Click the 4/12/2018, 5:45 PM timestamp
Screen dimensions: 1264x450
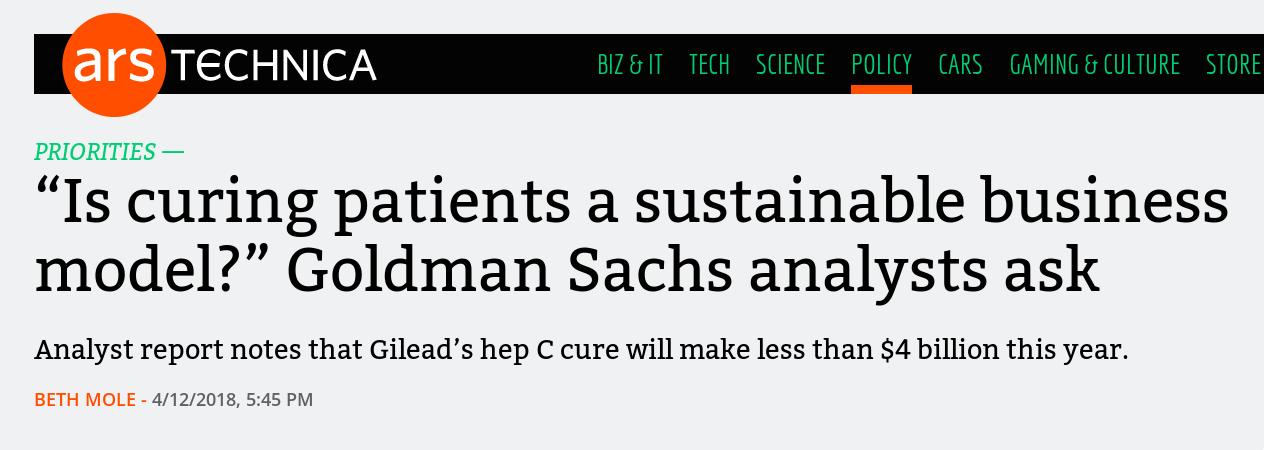point(232,400)
